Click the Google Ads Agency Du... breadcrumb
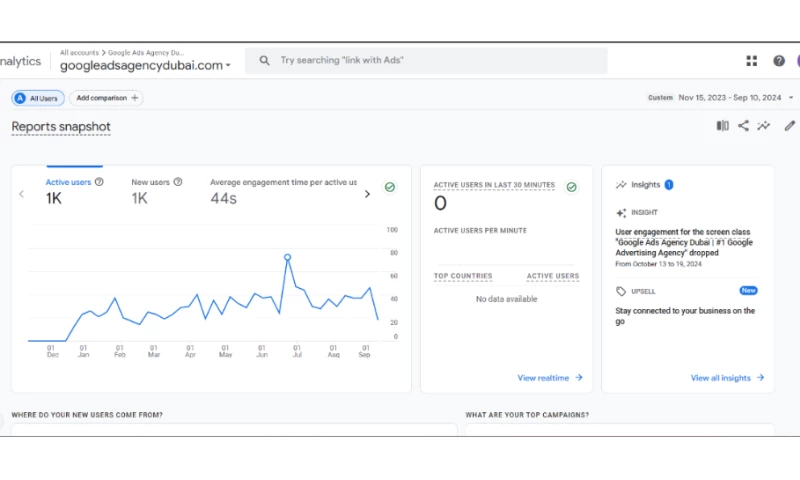Image resolution: width=800 pixels, height=480 pixels. (146, 53)
